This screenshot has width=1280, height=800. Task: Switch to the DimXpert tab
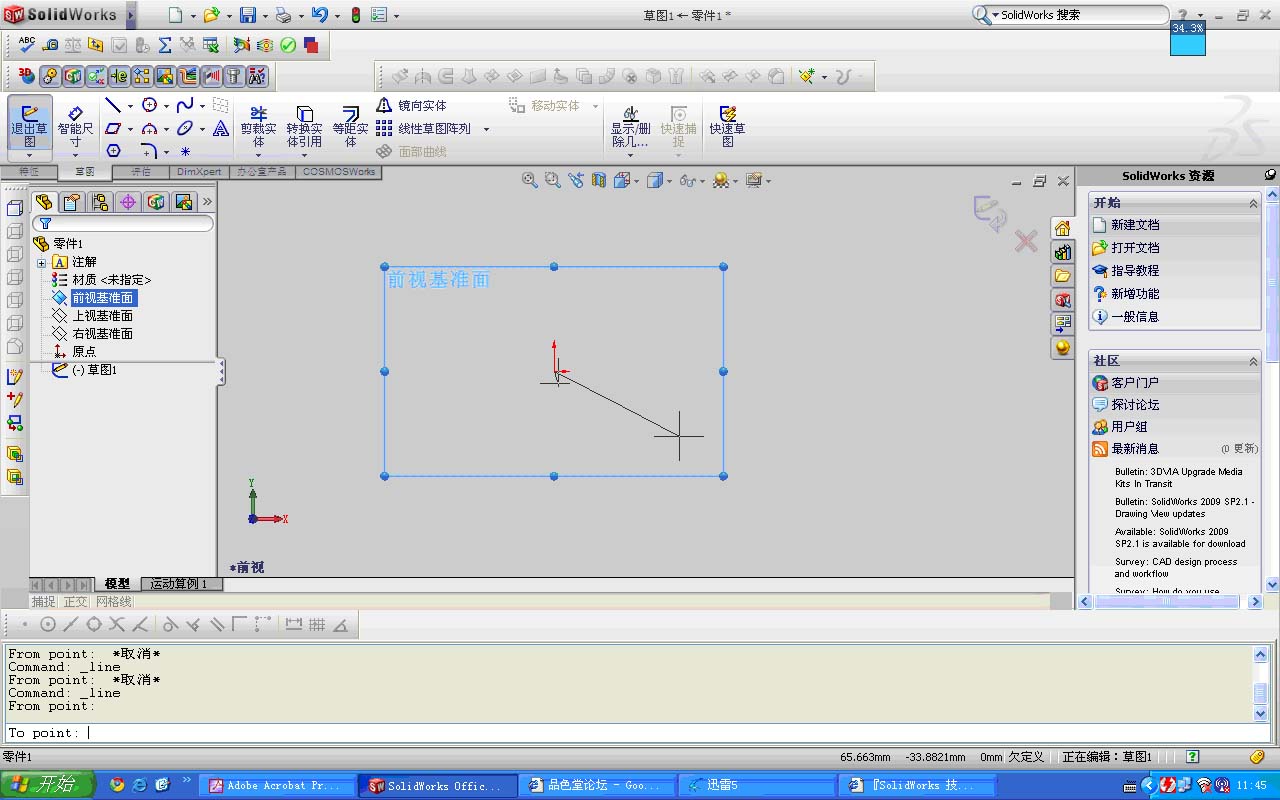199,172
